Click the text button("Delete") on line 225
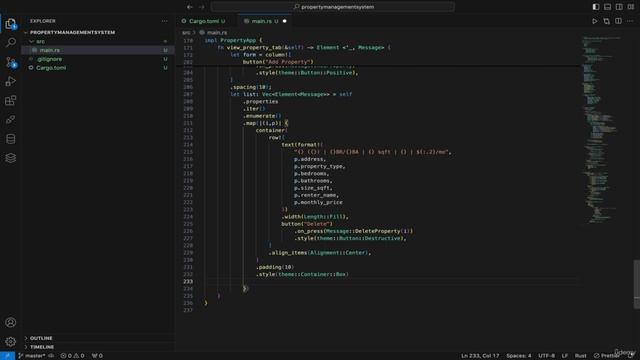 tap(307, 224)
